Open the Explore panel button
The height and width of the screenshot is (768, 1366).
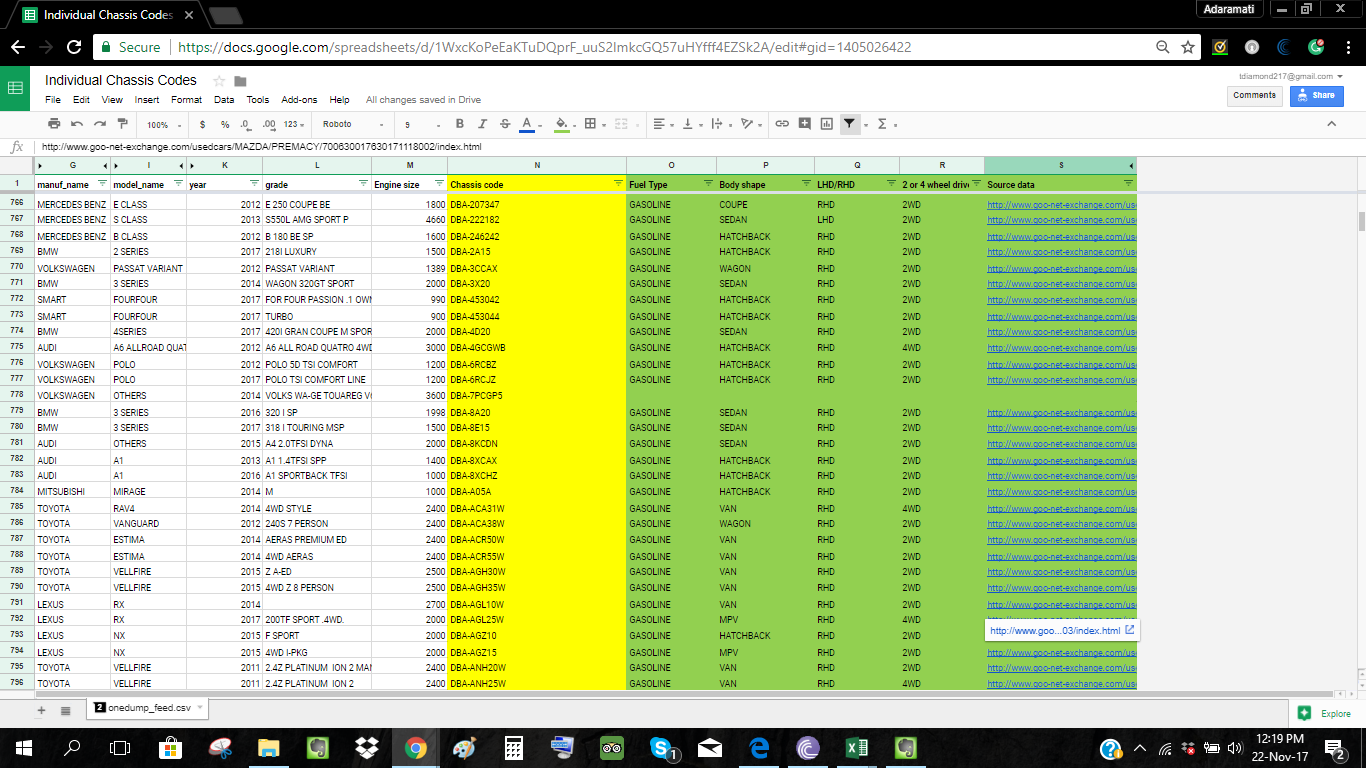click(1325, 713)
